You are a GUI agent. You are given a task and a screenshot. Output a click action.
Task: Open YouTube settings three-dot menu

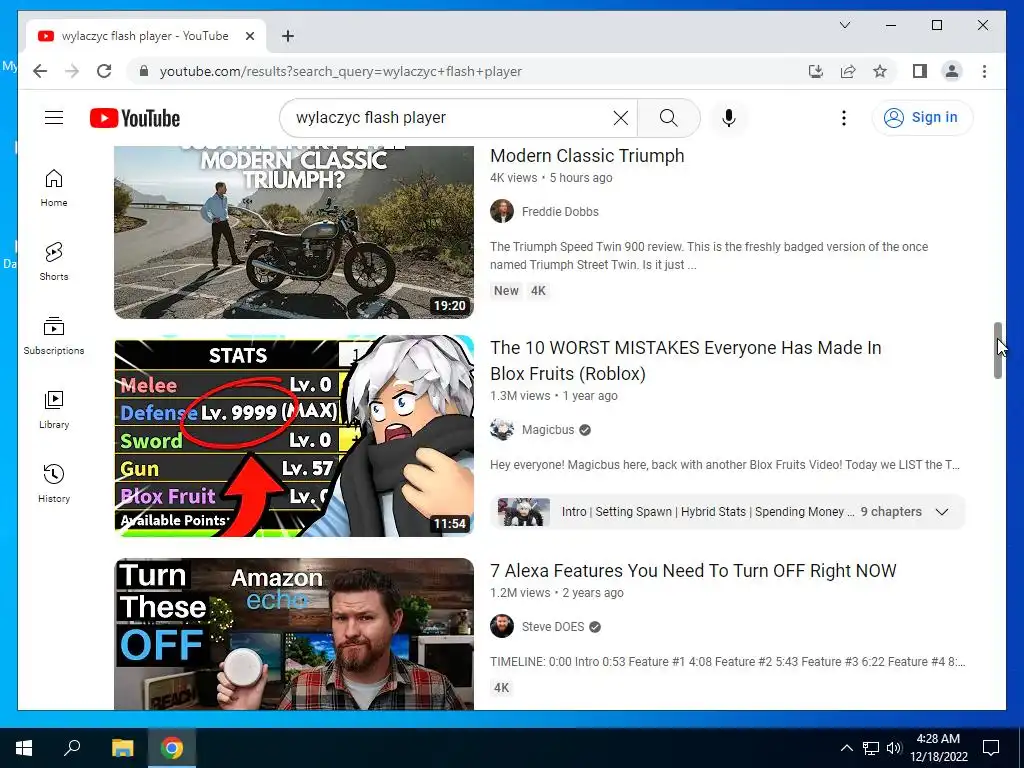(x=844, y=118)
